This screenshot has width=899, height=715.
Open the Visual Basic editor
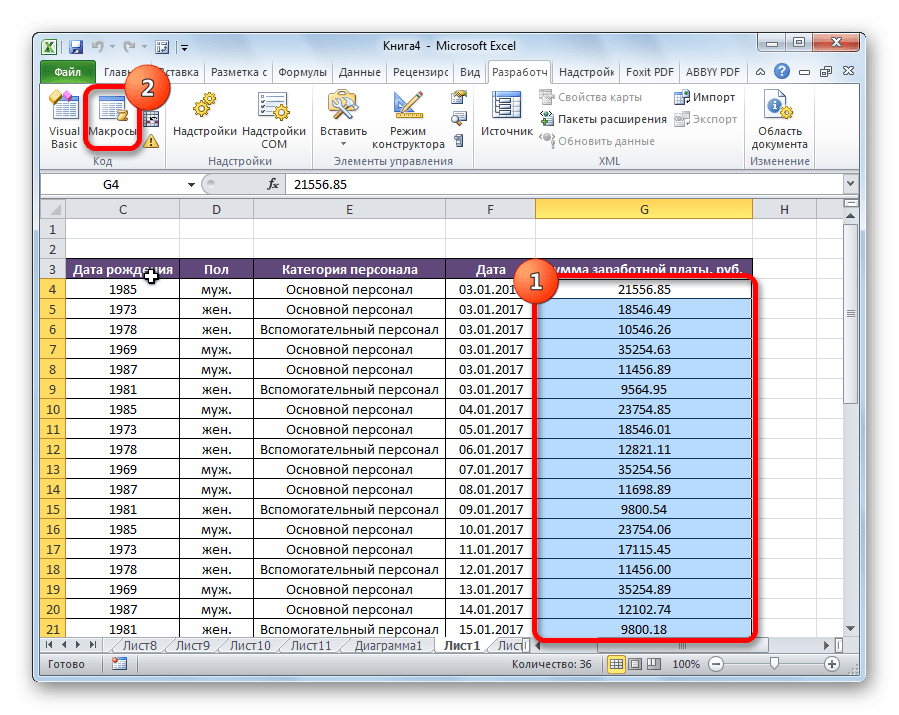64,120
